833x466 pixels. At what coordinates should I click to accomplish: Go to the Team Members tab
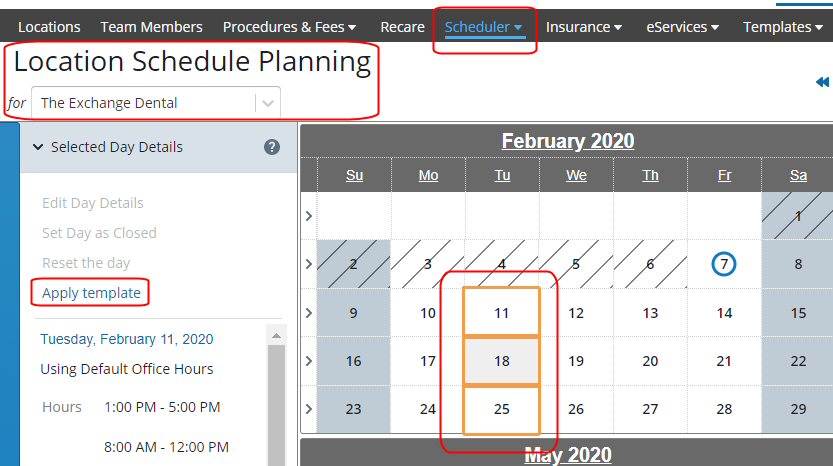(151, 27)
